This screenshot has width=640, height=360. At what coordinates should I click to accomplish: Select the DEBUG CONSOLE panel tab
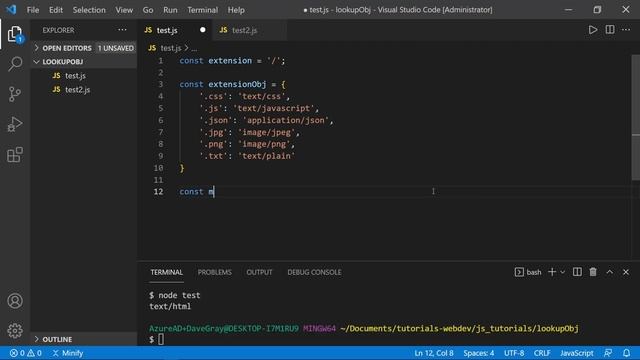[x=314, y=272]
